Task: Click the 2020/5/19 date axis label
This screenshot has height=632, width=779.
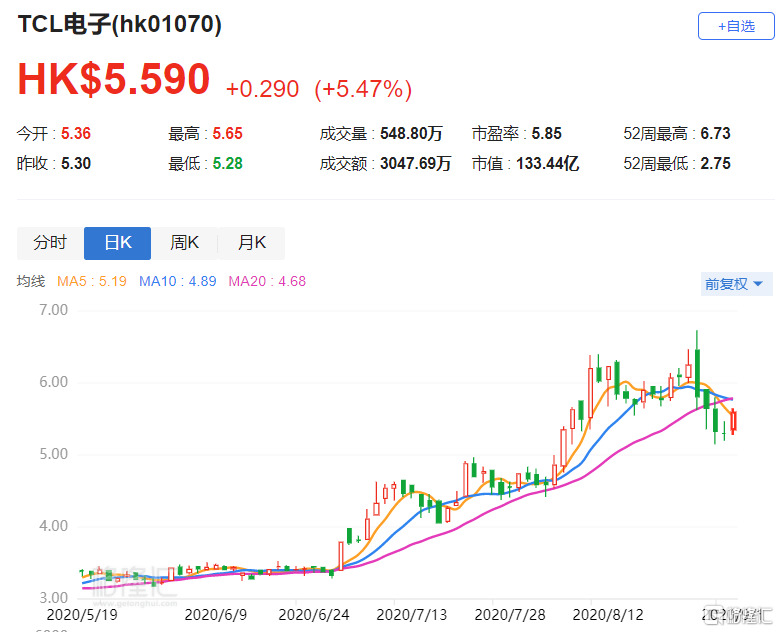Action: pos(82,615)
